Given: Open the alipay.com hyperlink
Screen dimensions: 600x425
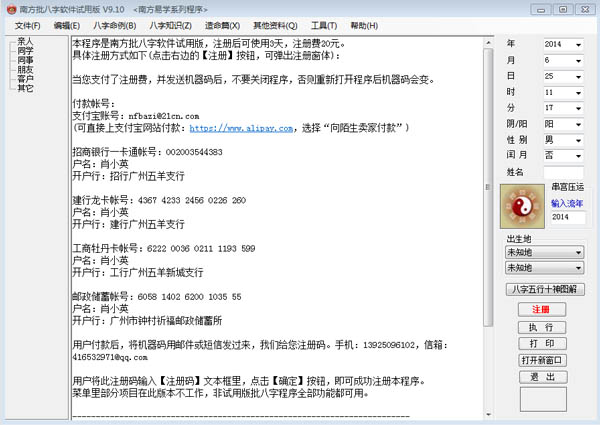Looking at the screenshot, I should tap(241, 128).
